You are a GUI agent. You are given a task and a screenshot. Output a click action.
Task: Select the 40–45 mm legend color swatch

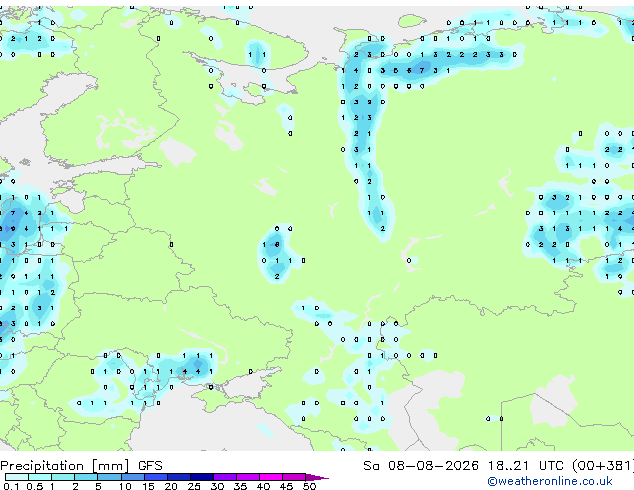tap(271, 477)
